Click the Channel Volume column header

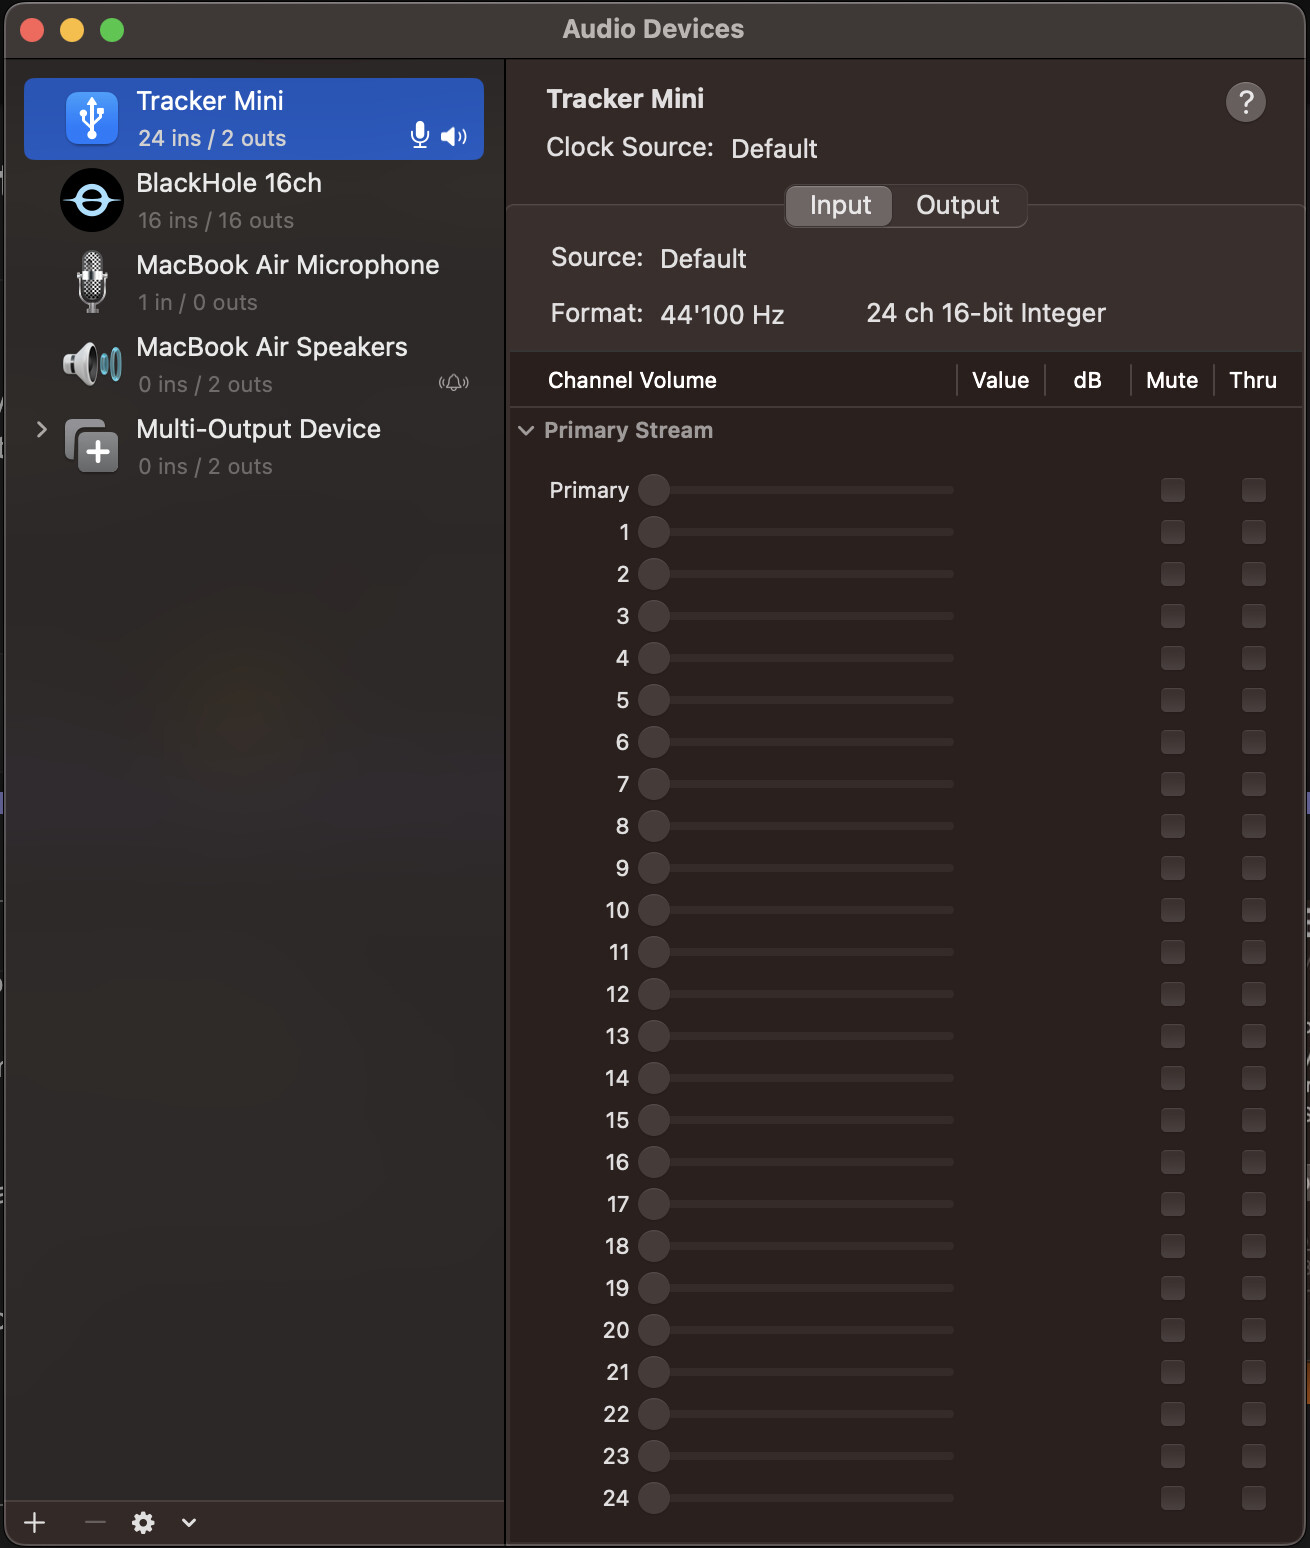point(632,380)
